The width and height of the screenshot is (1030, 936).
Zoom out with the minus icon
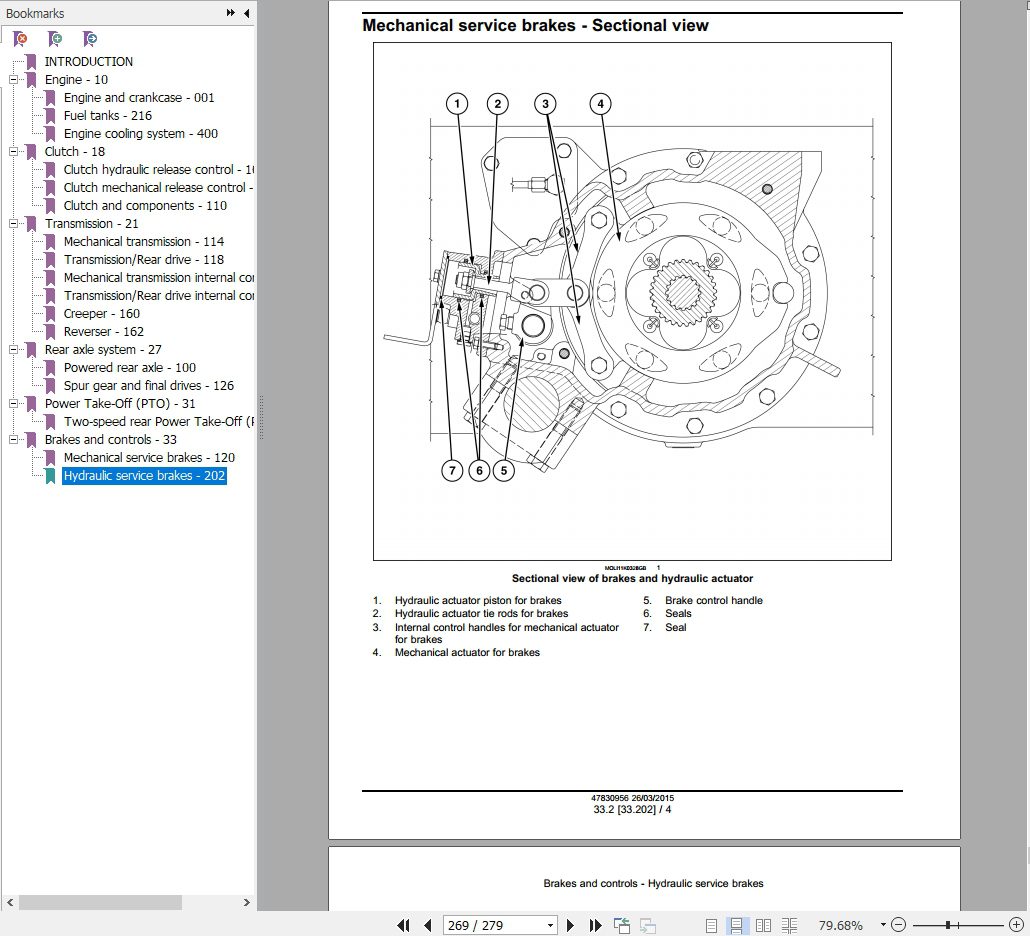pos(898,925)
